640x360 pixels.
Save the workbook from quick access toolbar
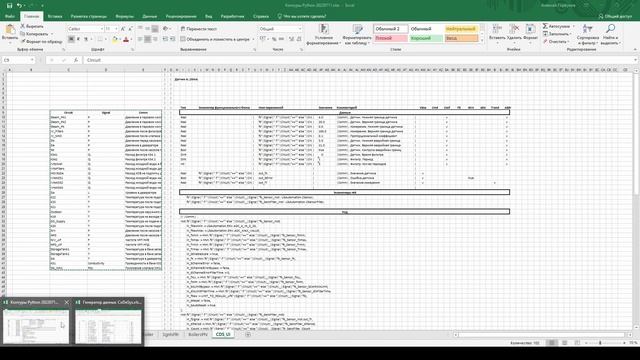pyautogui.click(x=9, y=5)
